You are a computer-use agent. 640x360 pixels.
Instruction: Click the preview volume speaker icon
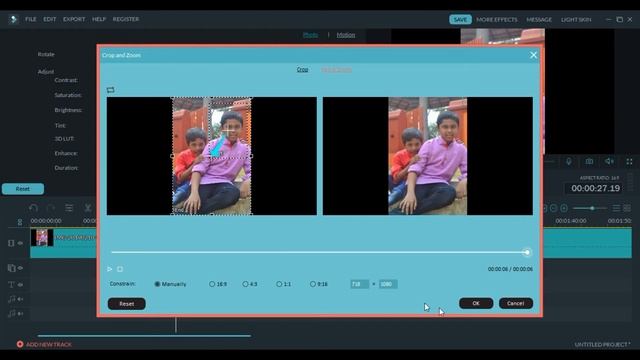[609, 162]
